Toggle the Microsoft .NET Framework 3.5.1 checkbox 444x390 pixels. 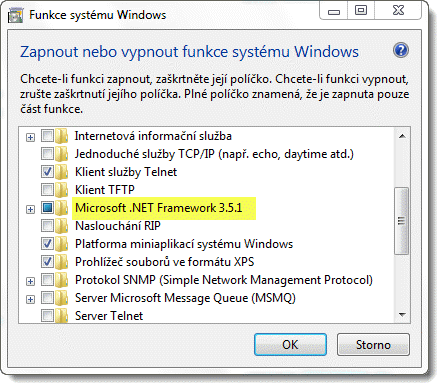[x=47, y=208]
